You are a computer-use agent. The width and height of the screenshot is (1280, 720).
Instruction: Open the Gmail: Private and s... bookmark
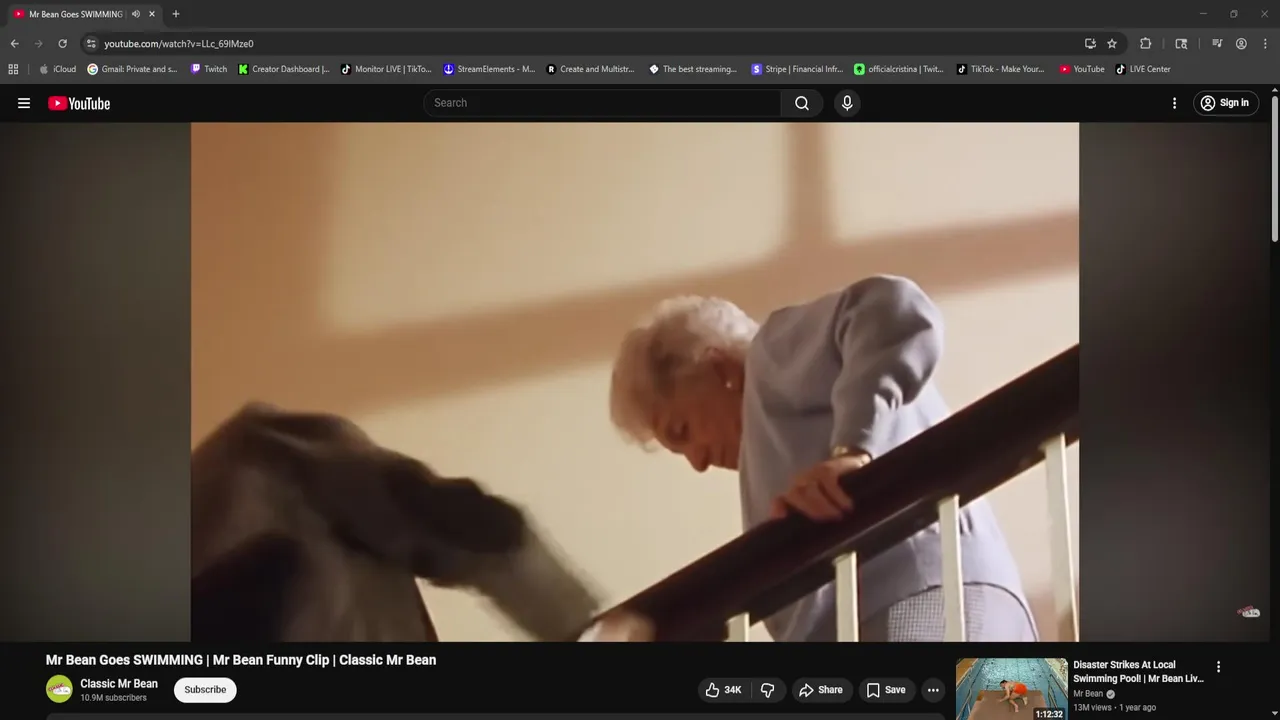133,69
